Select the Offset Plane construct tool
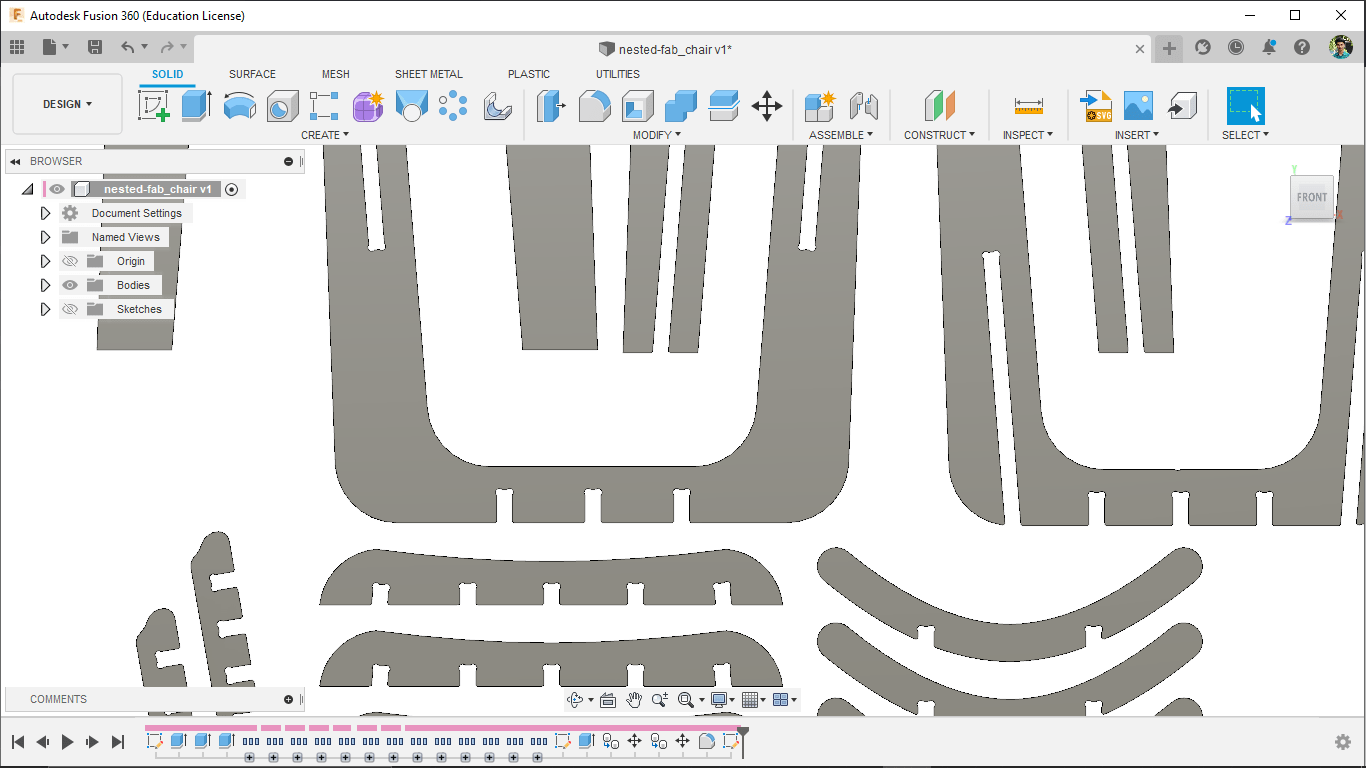Screen dimensions: 1366x768 (939, 105)
